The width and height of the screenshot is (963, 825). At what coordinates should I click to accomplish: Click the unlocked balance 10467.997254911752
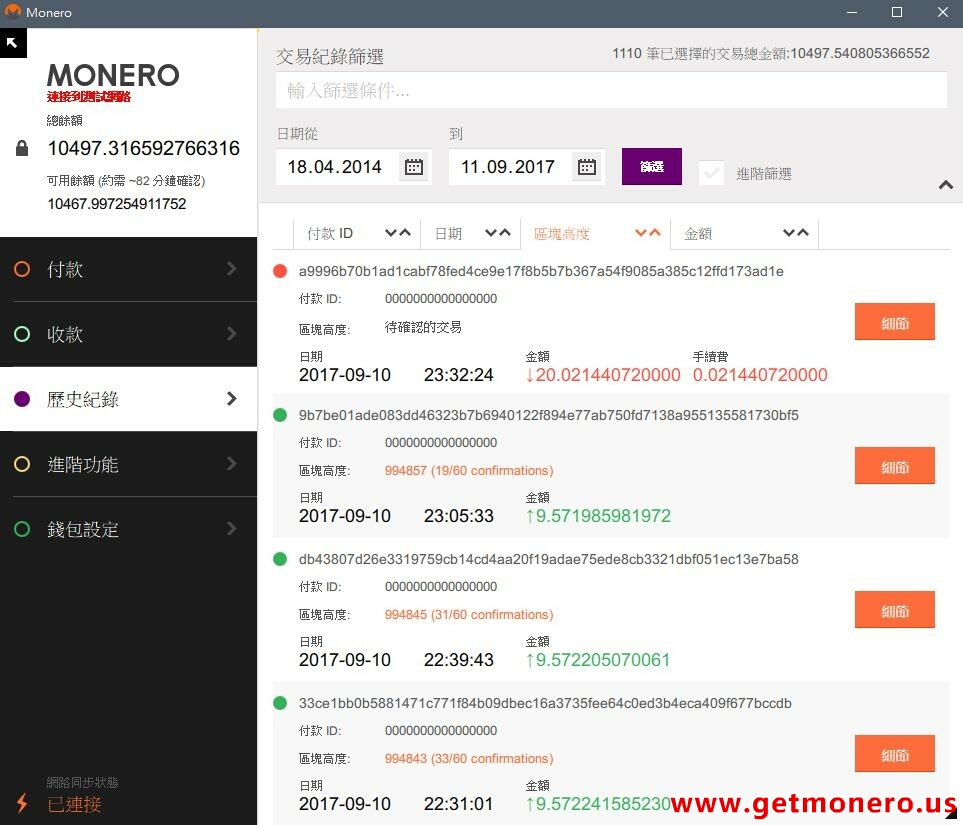click(x=117, y=204)
